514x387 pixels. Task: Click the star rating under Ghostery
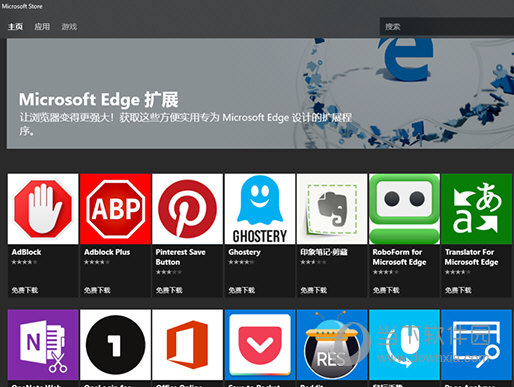click(241, 262)
